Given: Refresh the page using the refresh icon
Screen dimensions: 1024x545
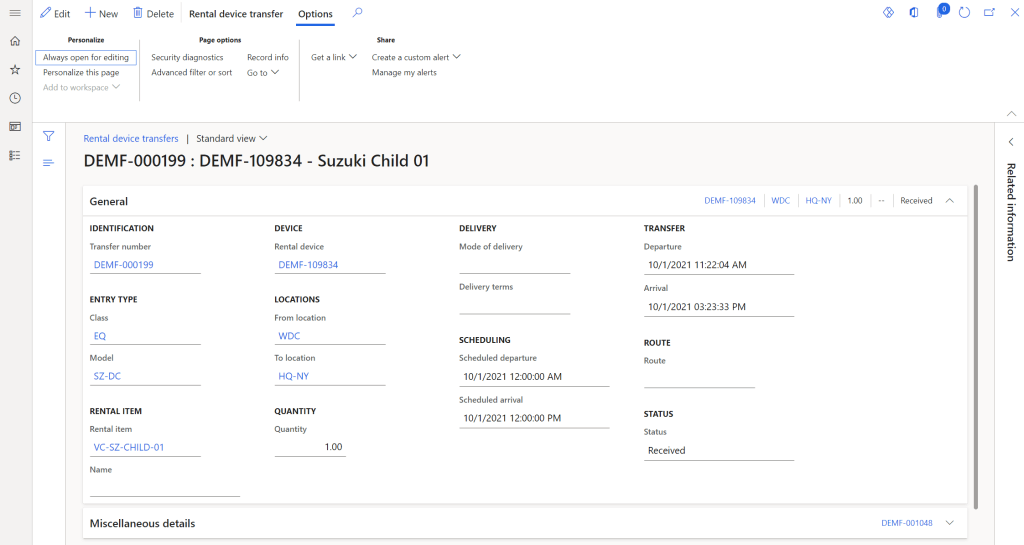Looking at the screenshot, I should (965, 13).
